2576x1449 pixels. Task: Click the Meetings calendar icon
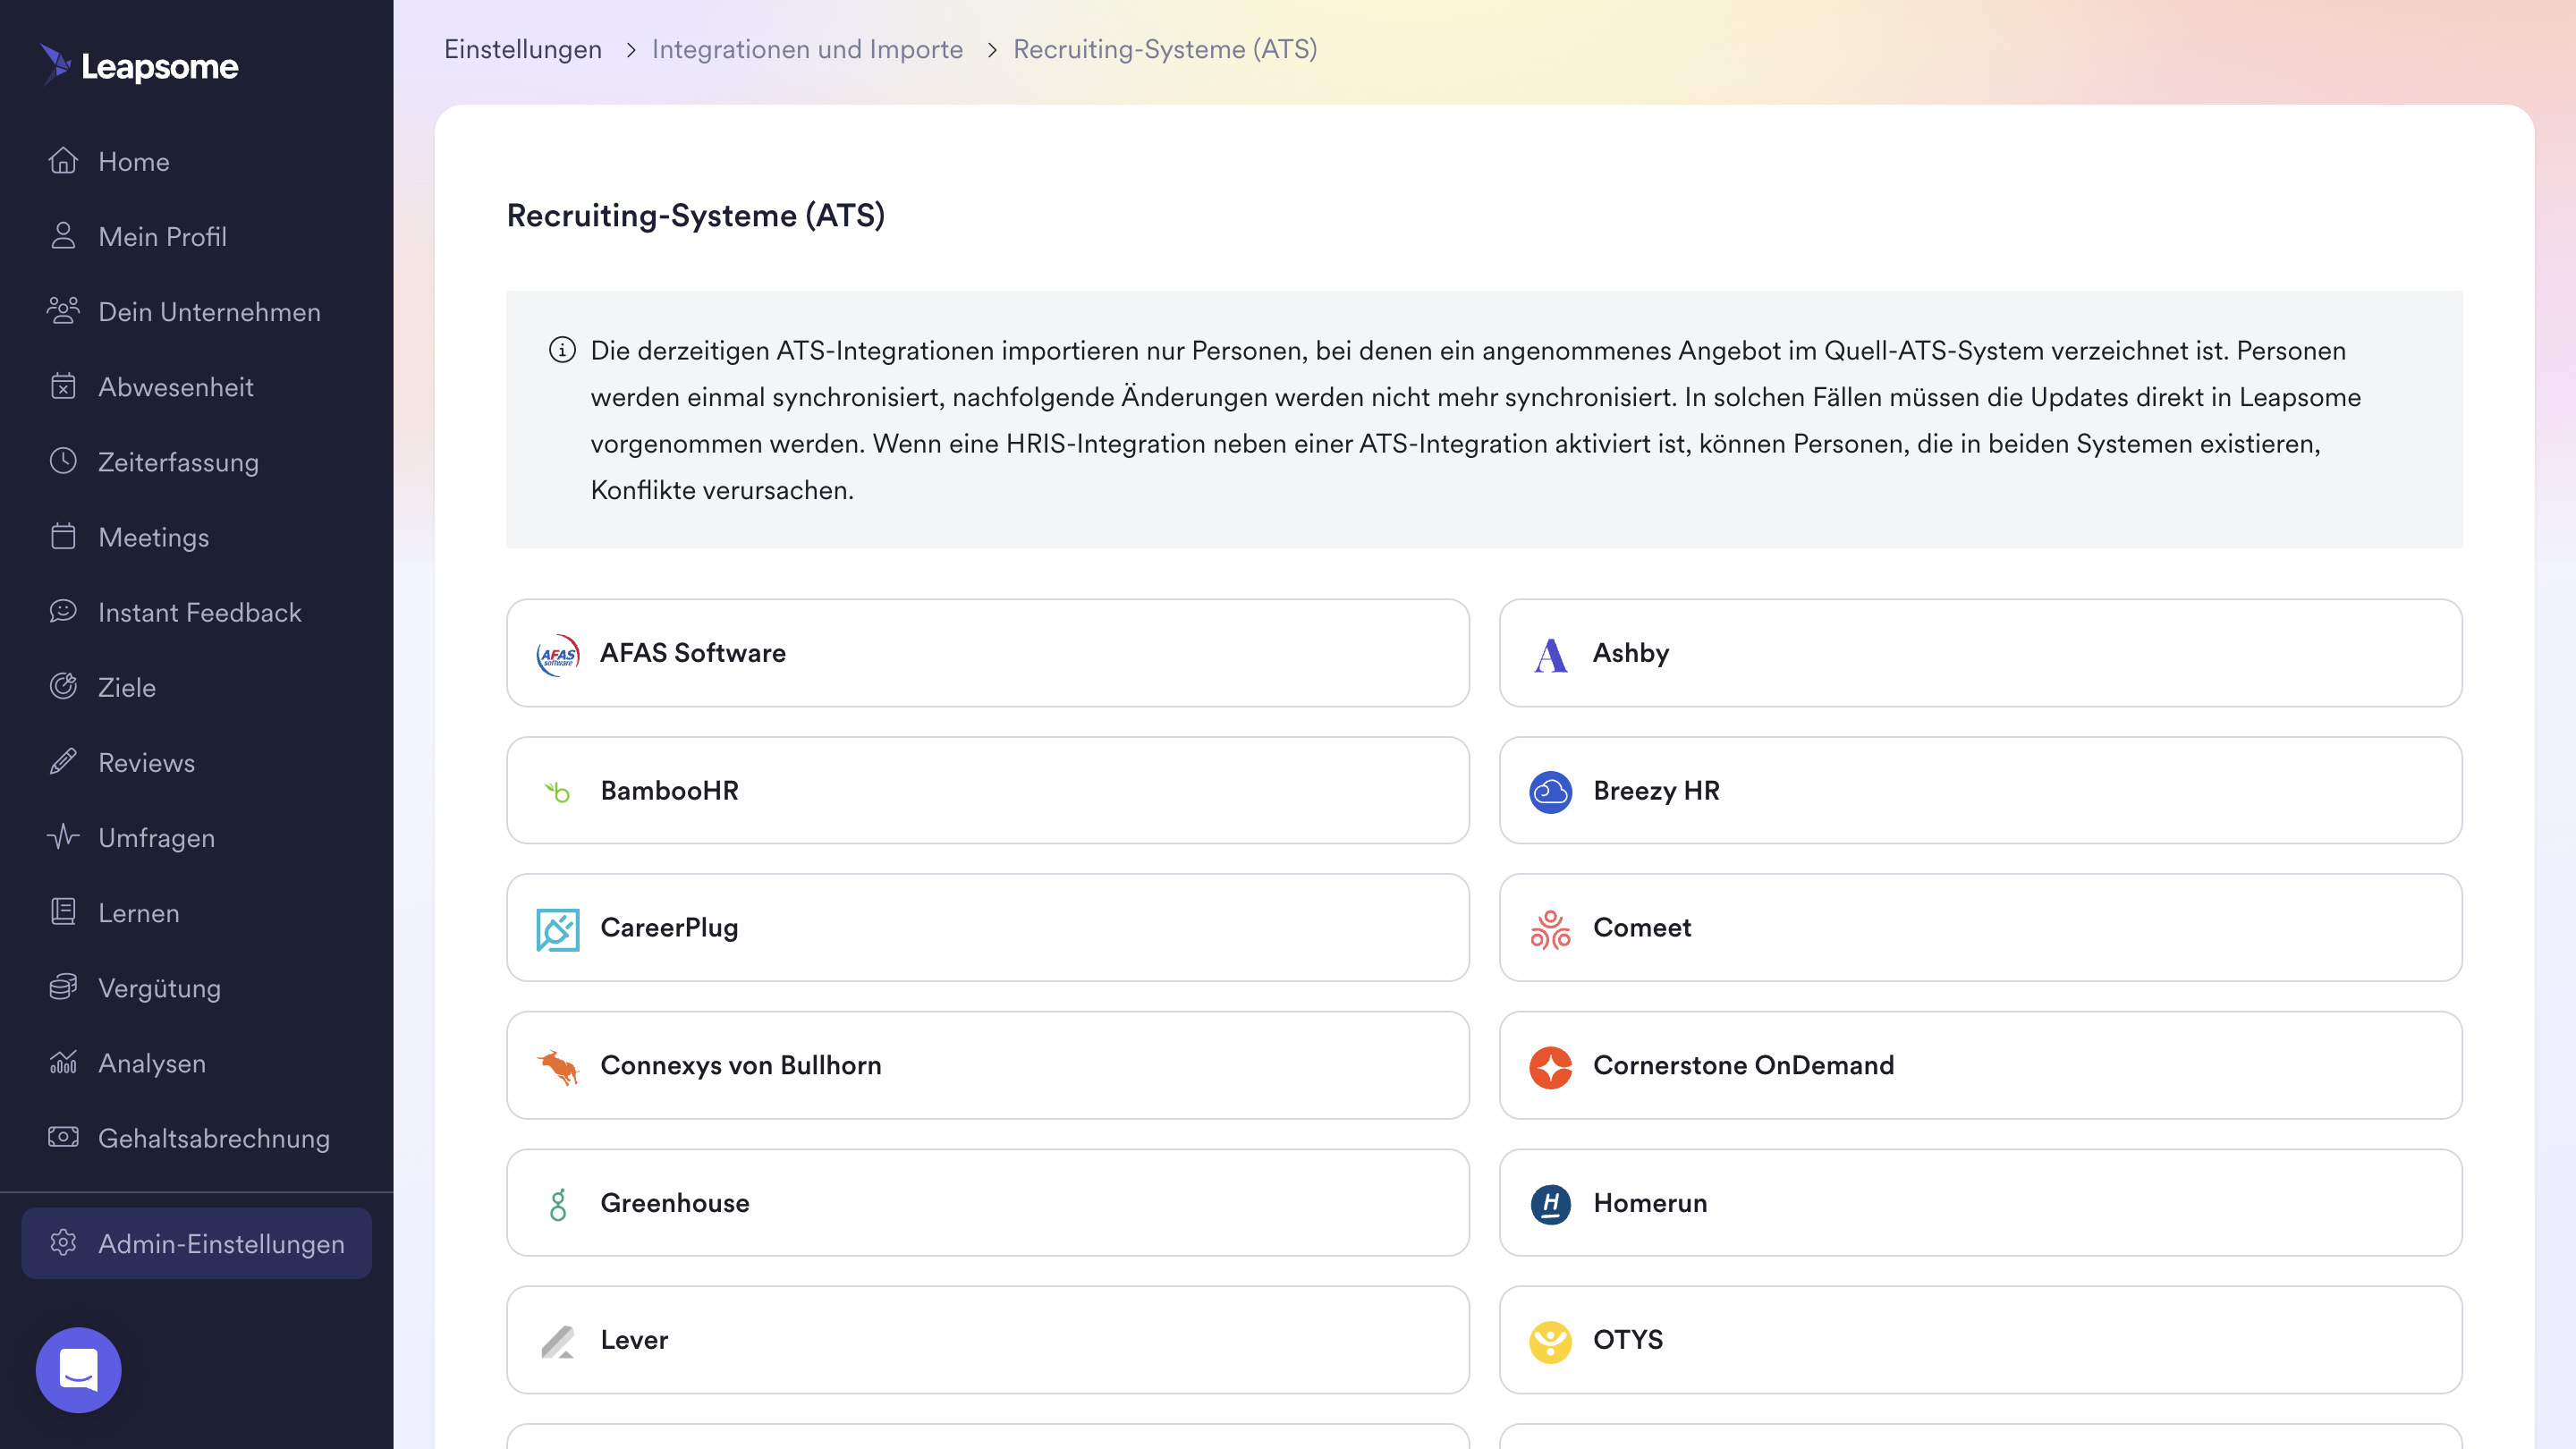pos(63,536)
